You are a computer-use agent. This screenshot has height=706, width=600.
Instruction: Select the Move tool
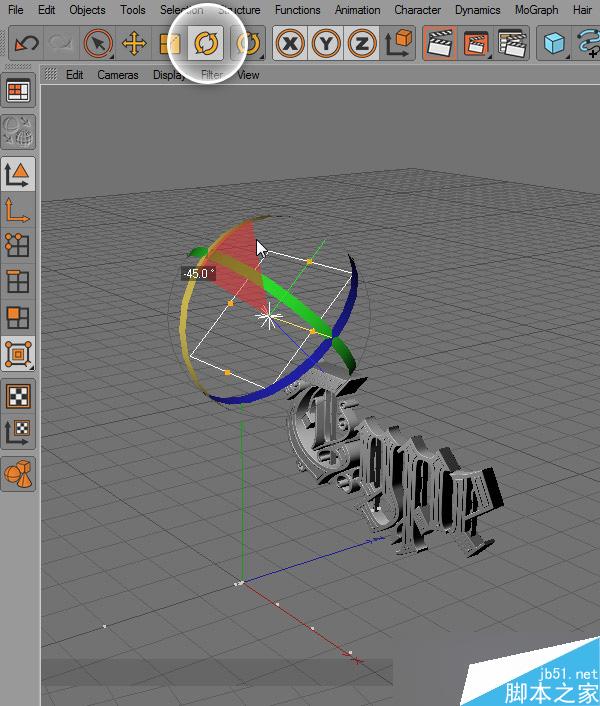tap(134, 44)
